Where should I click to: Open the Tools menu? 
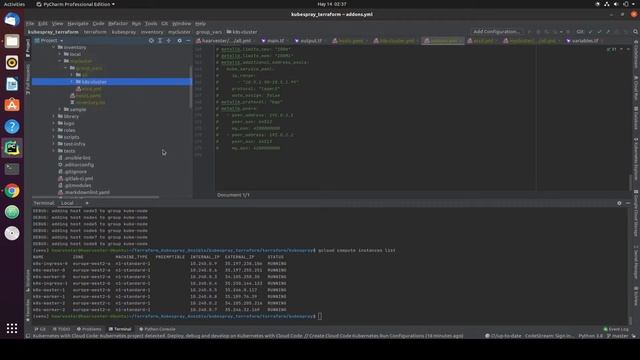[151, 24]
